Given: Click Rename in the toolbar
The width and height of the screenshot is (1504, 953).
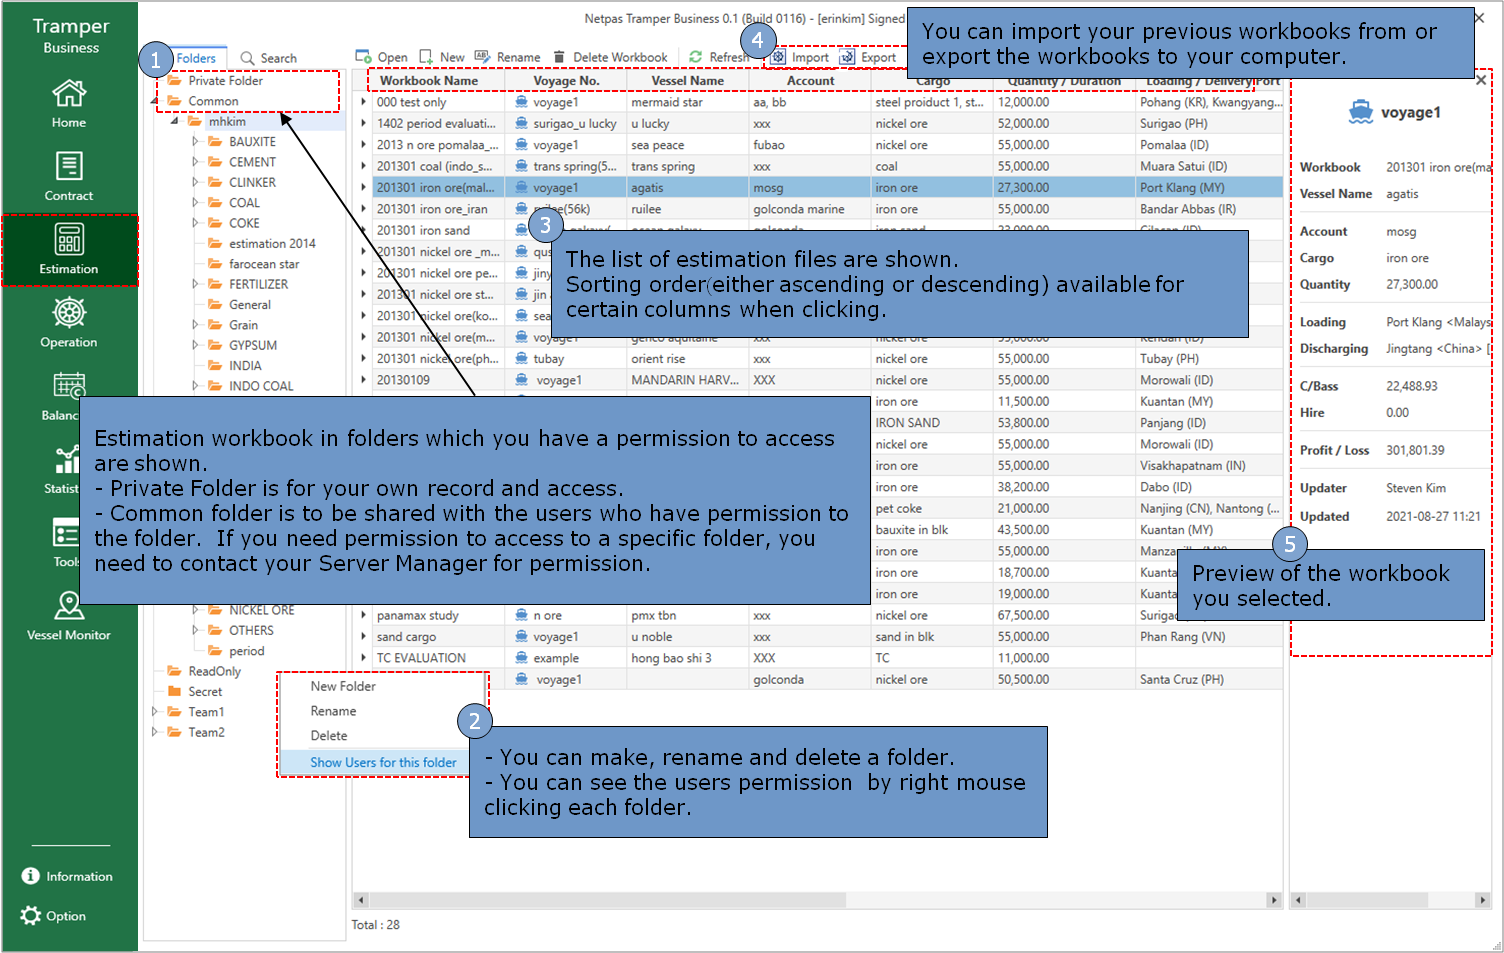Looking at the screenshot, I should [x=508, y=57].
